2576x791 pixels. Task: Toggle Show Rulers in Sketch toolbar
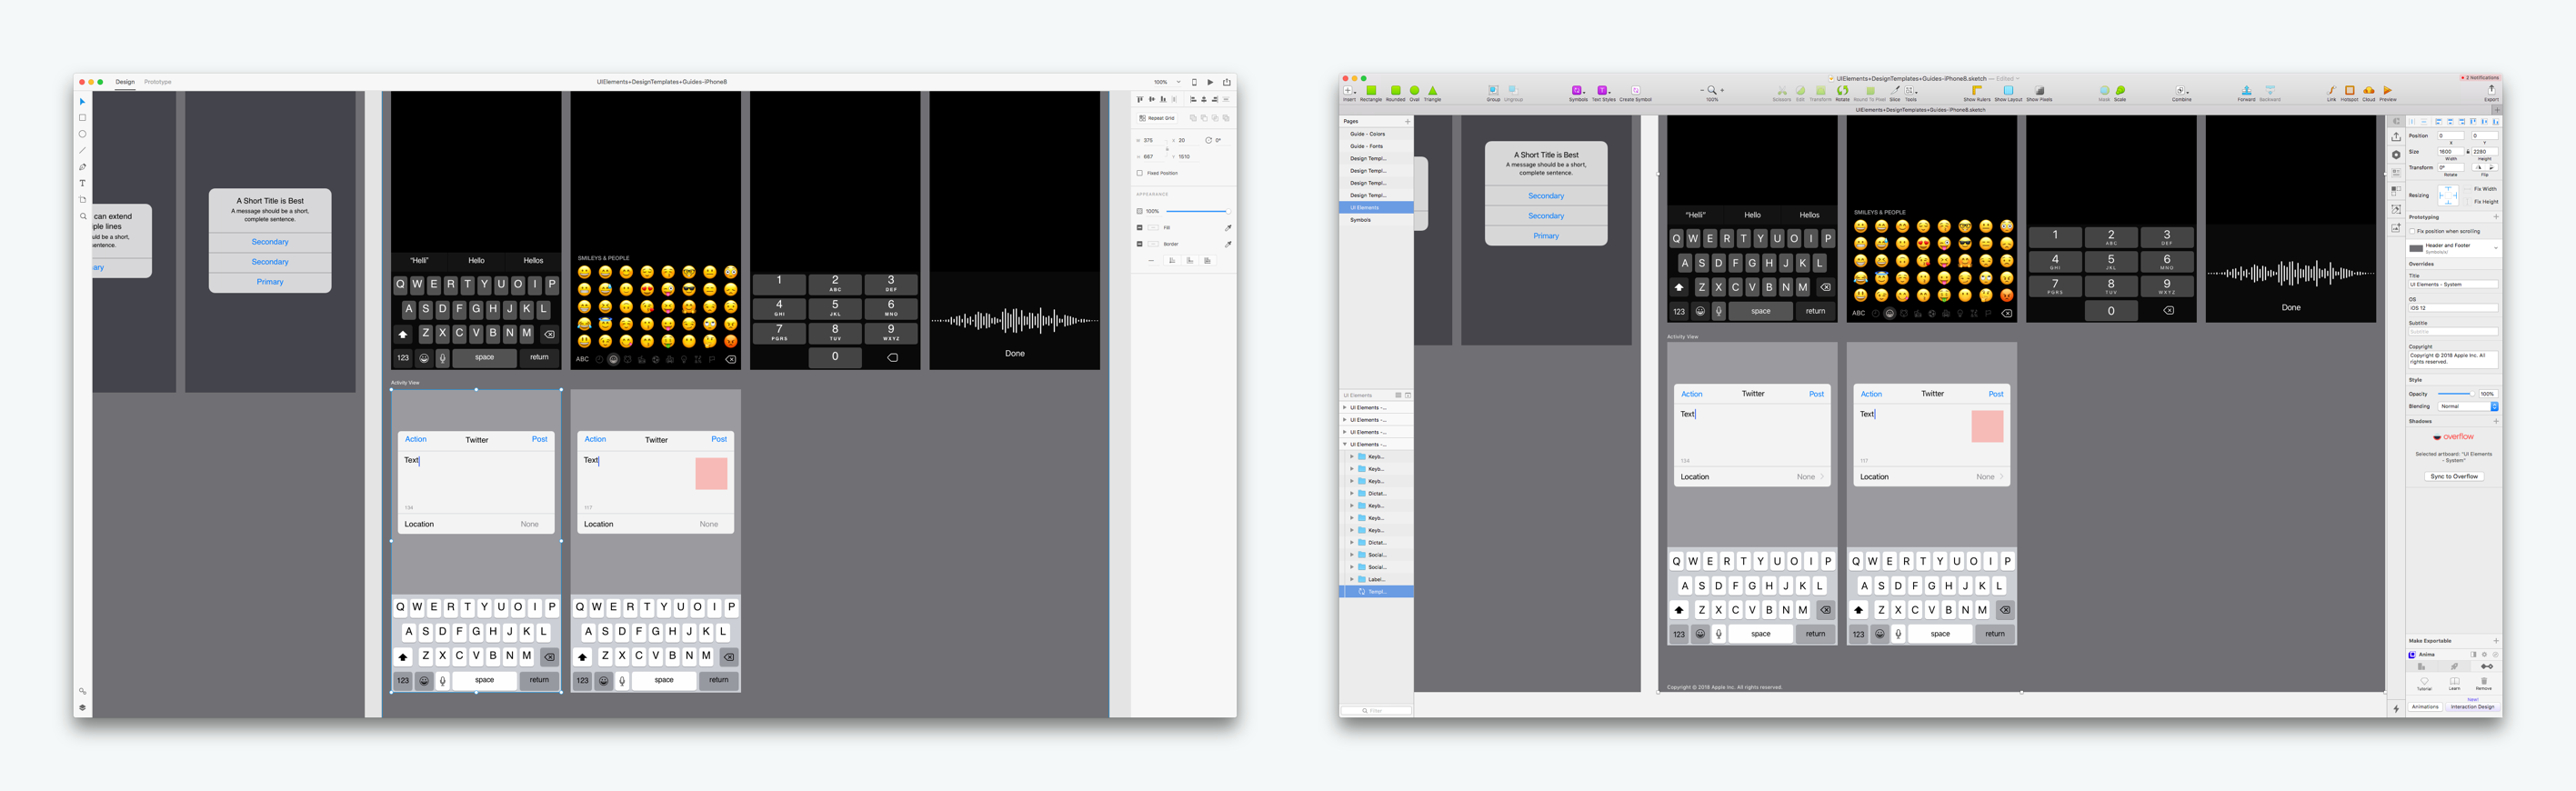1977,93
